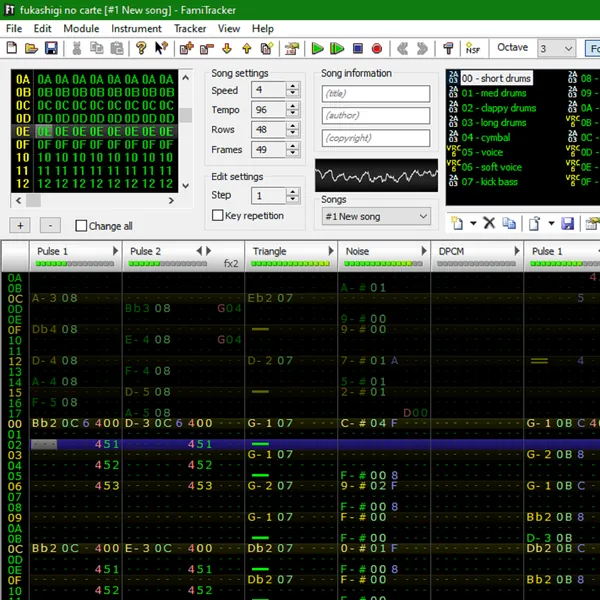
Task: Expand the load instrument dropdown arrow
Action: click(x=551, y=223)
